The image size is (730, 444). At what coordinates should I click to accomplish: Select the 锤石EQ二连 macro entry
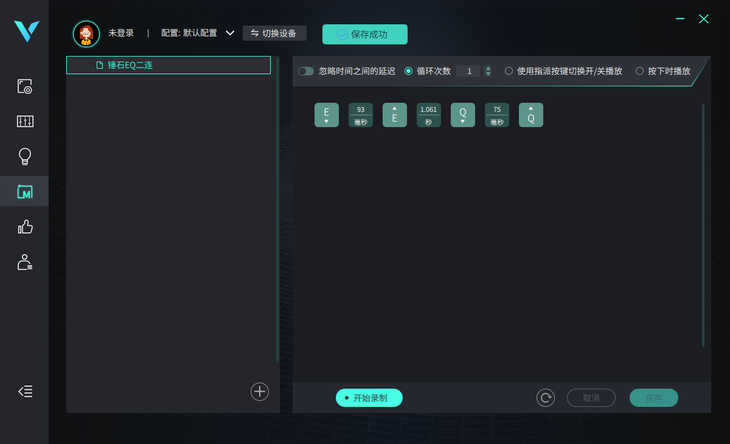169,65
